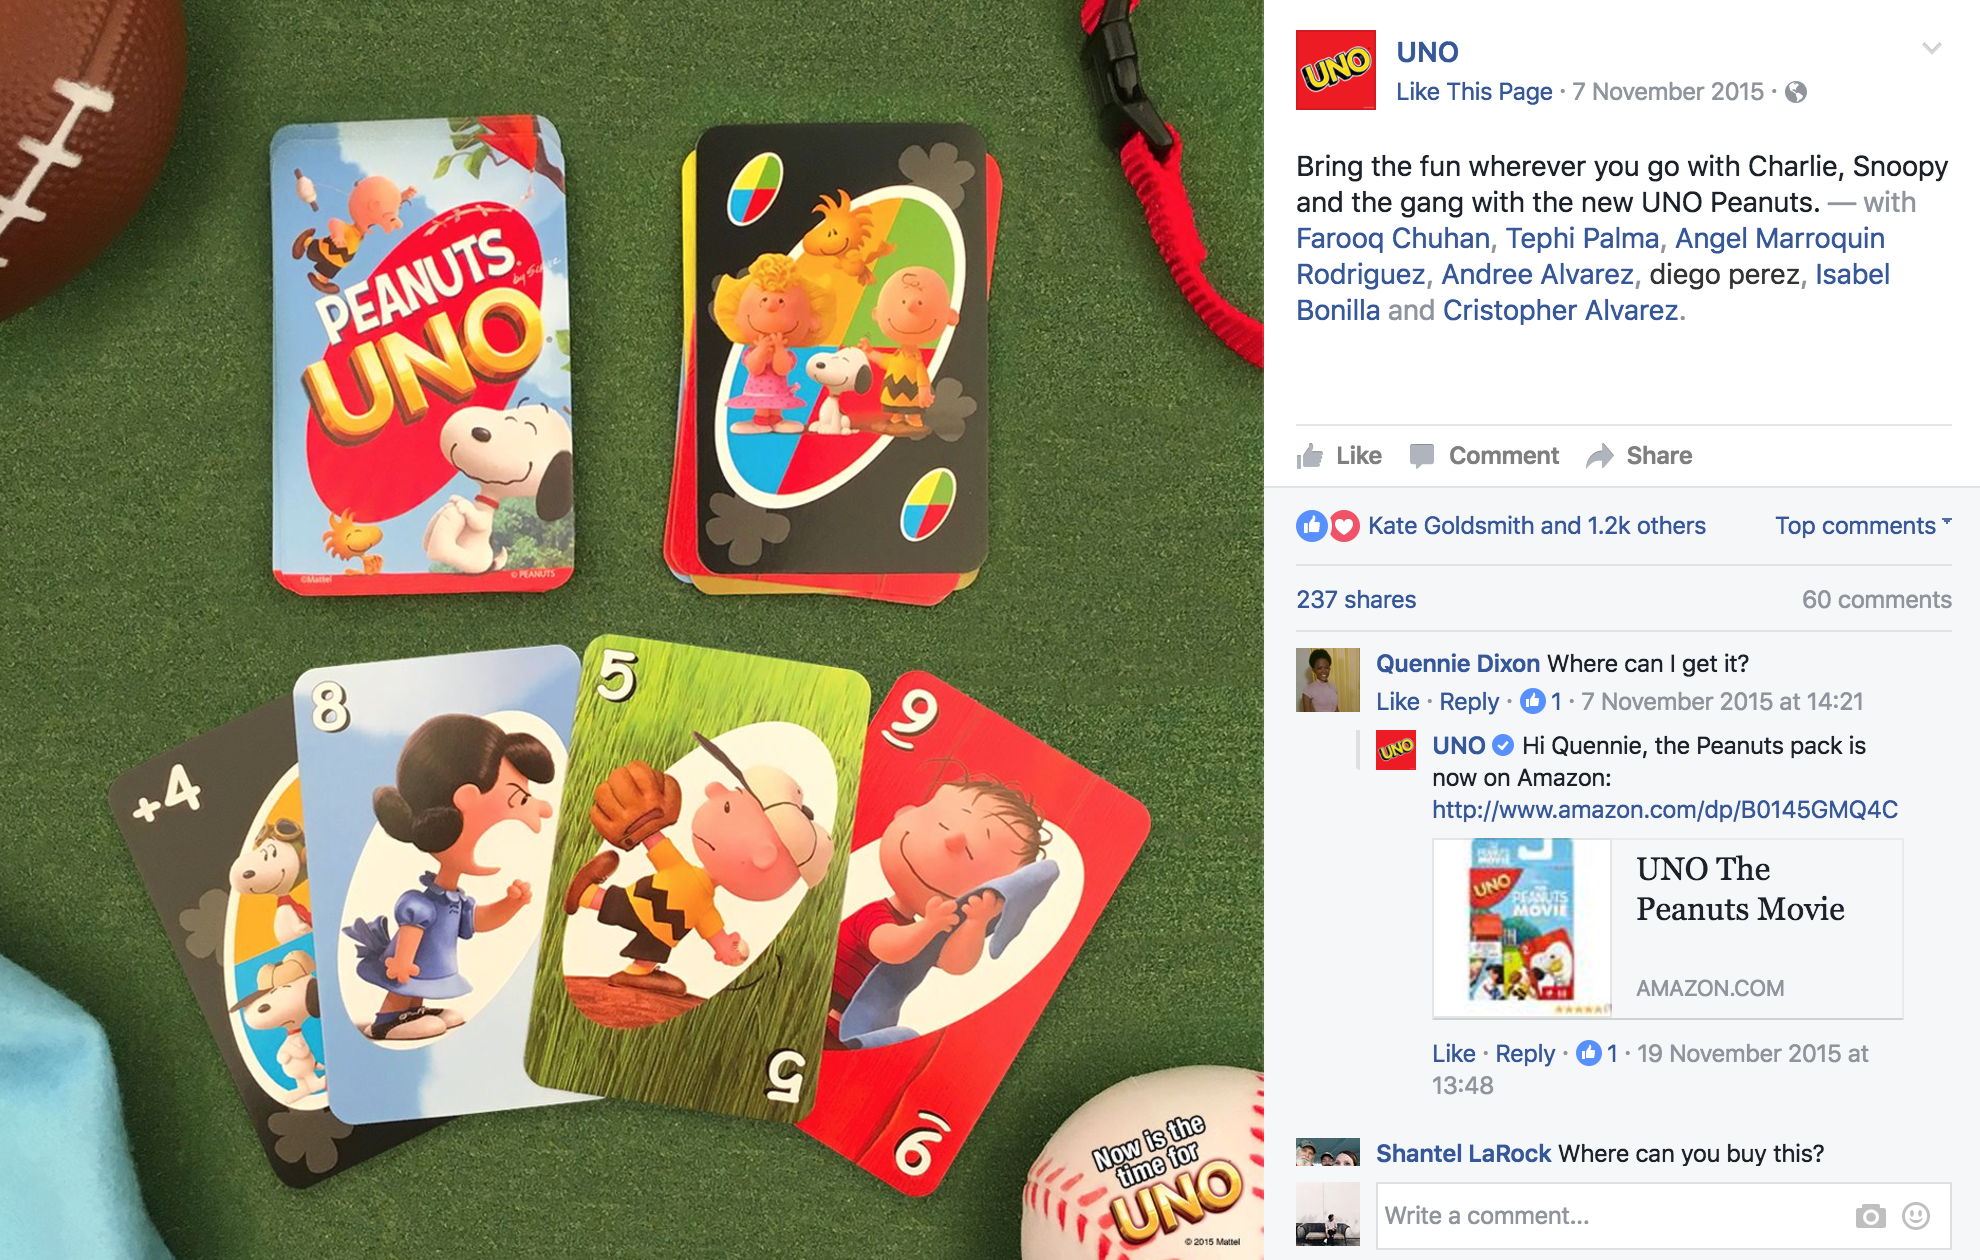Image resolution: width=1980 pixels, height=1260 pixels.
Task: View all 60 comments
Action: [x=1876, y=600]
